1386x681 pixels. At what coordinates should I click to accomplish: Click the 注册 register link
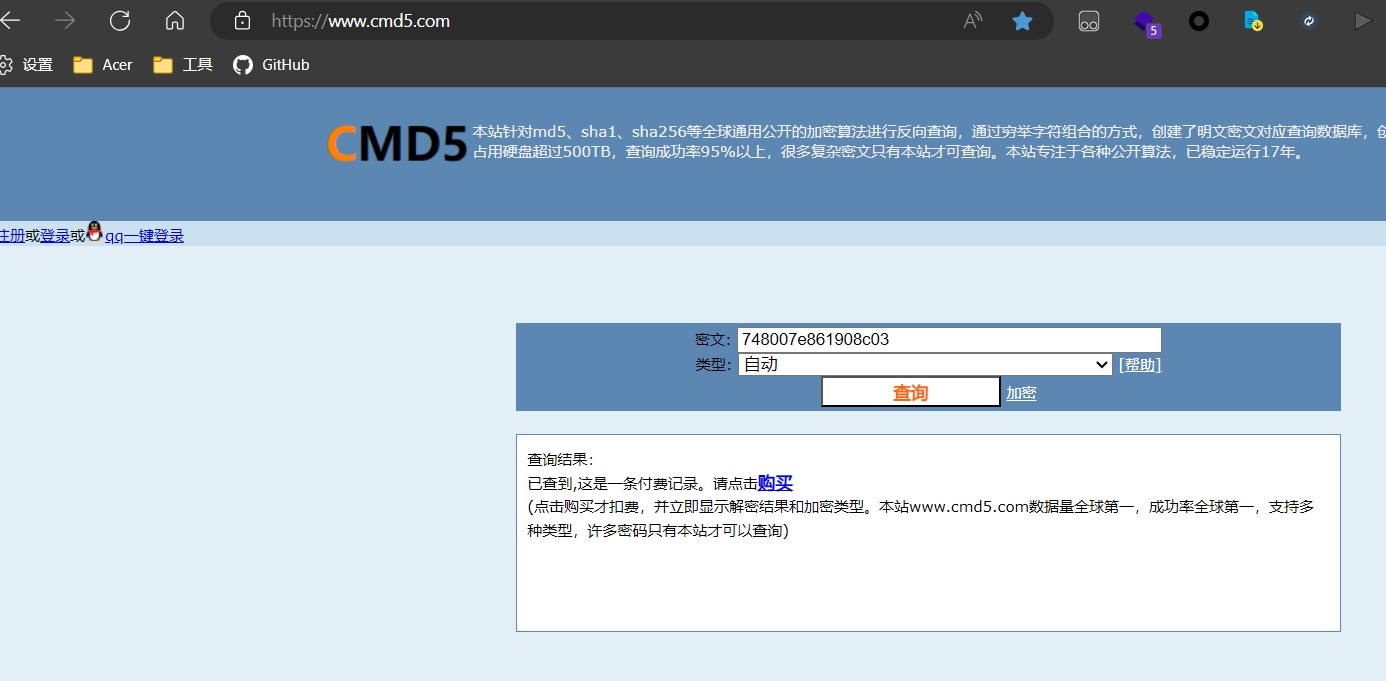12,236
